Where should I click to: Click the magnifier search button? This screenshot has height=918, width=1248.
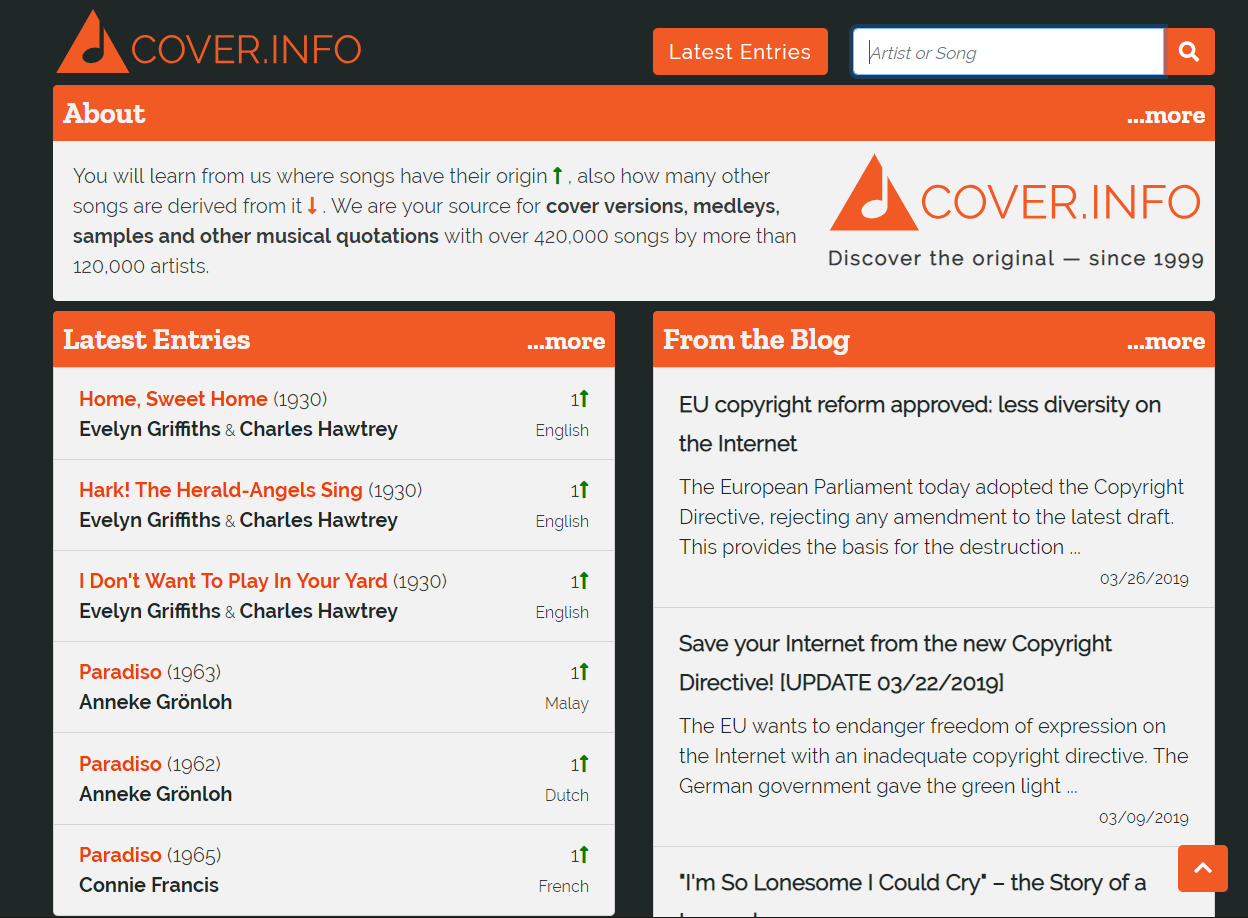(1190, 52)
